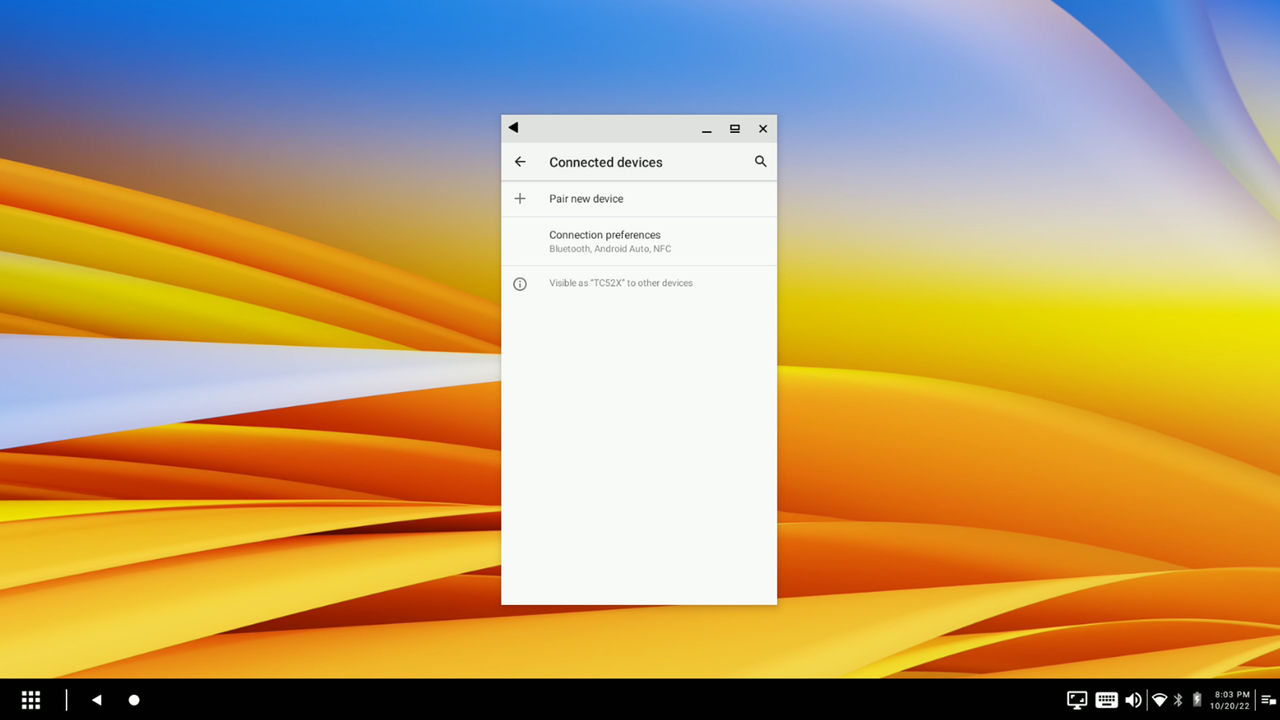Open Pair new device
The width and height of the screenshot is (1280, 720).
[639, 199]
